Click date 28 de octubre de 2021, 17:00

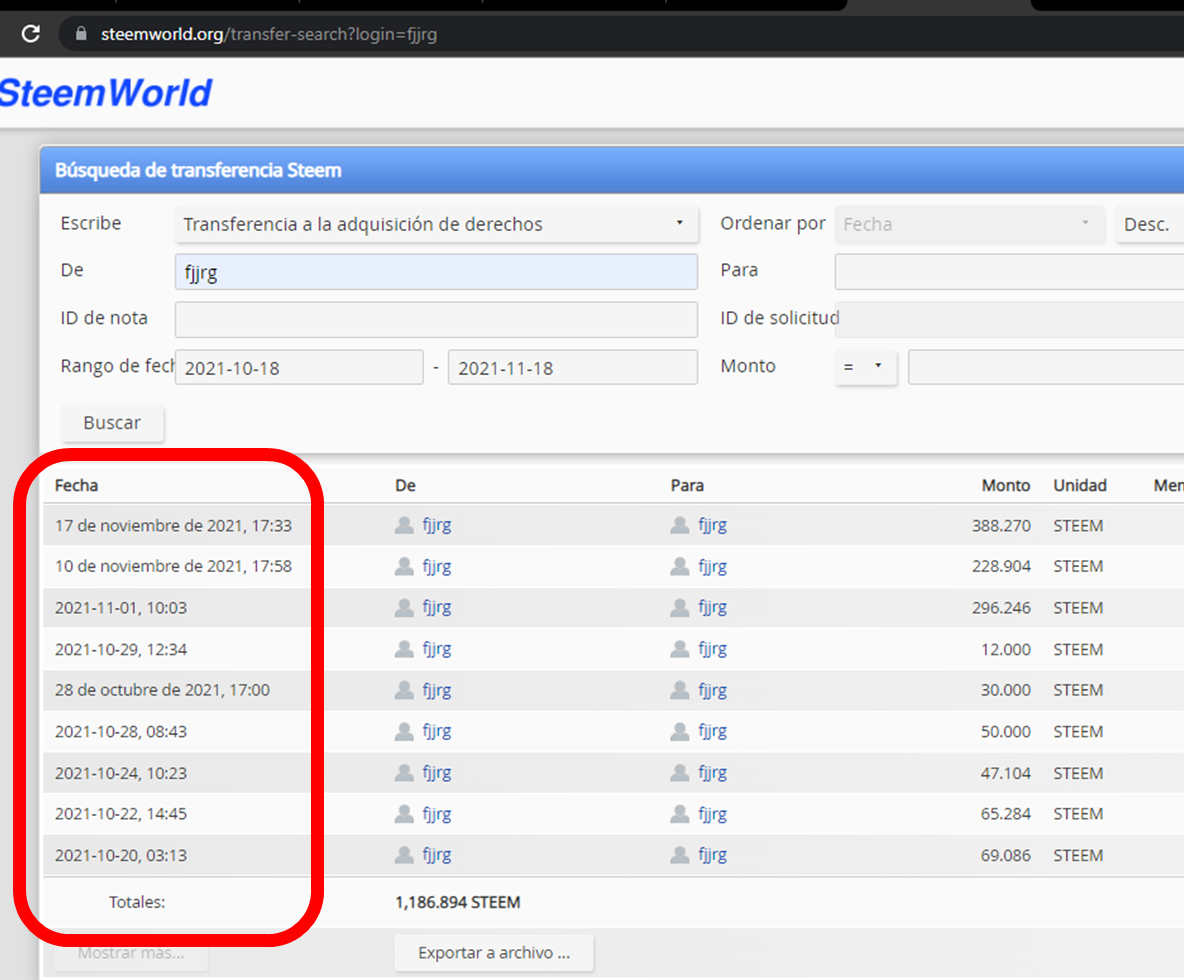pyautogui.click(x=162, y=690)
